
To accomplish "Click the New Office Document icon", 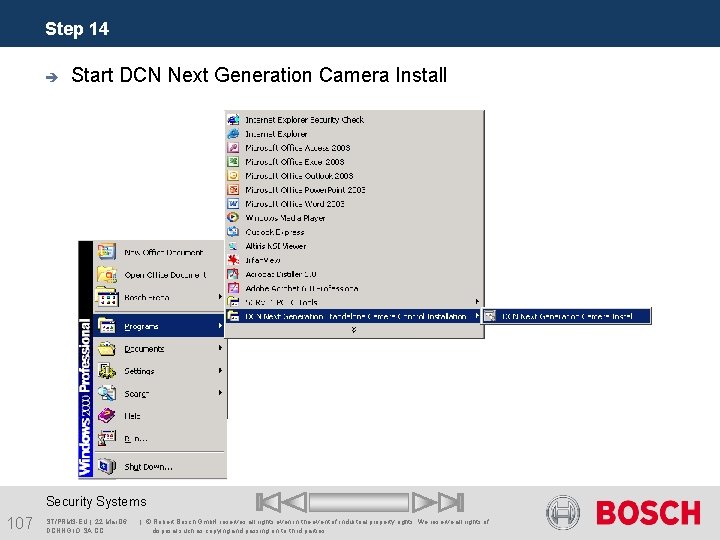I will point(107,252).
